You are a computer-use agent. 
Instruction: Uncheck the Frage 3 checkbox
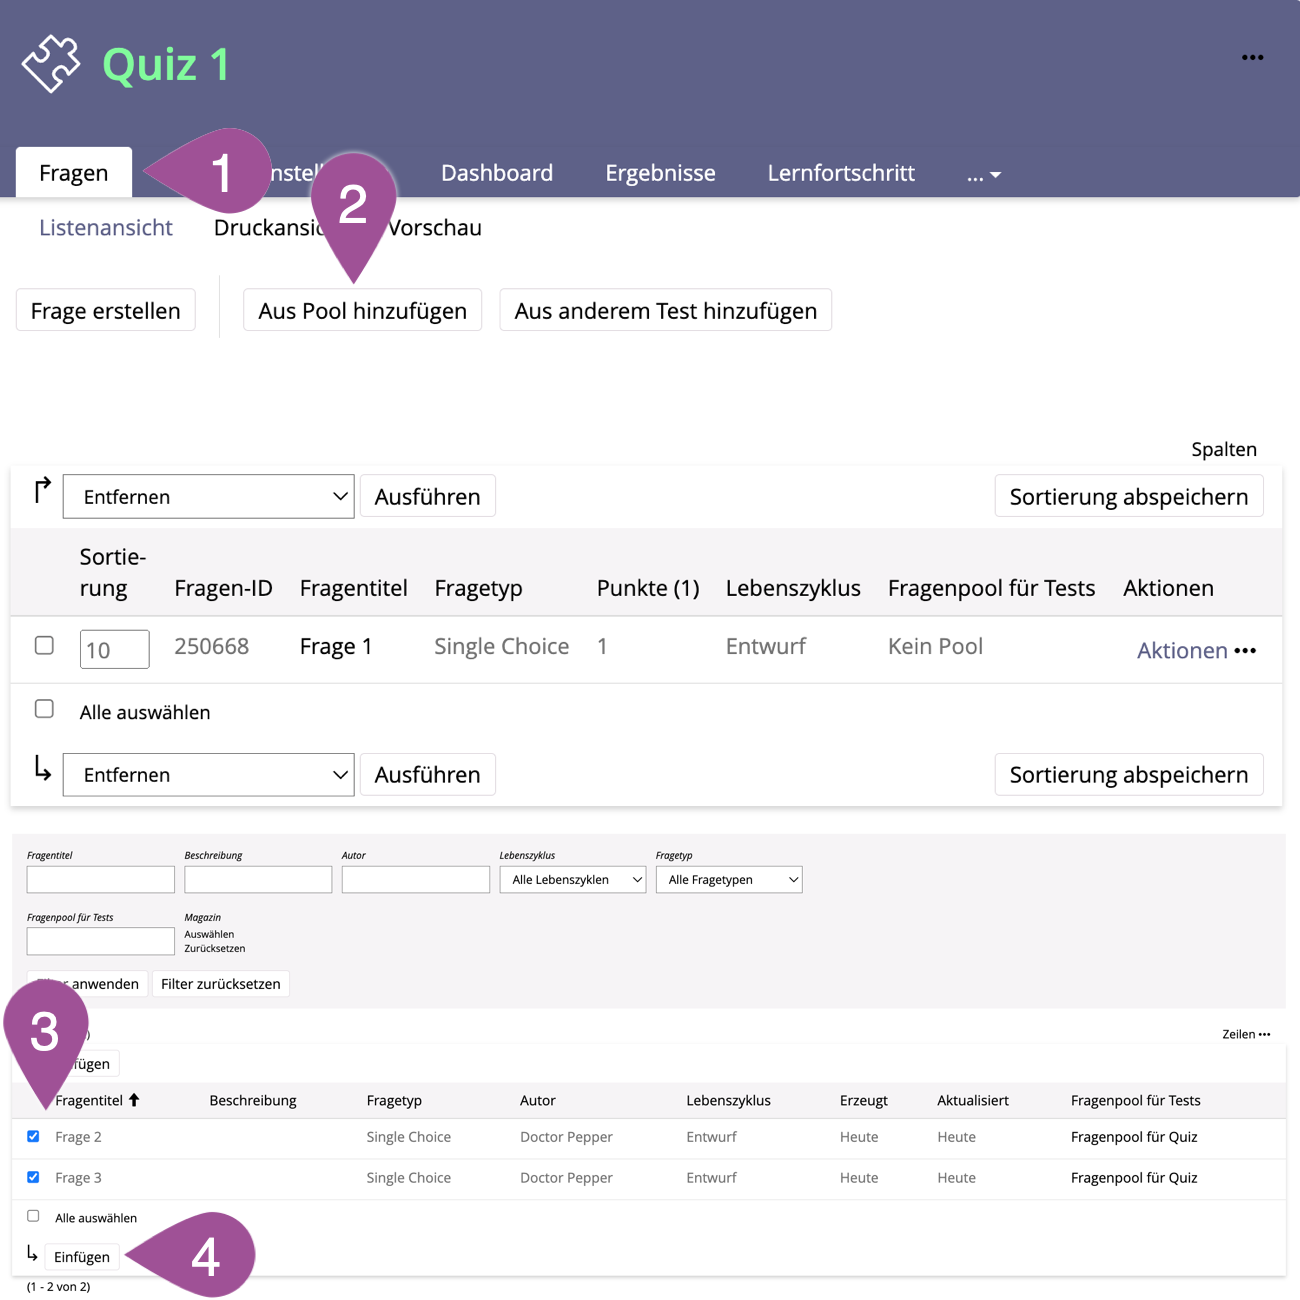33,1177
